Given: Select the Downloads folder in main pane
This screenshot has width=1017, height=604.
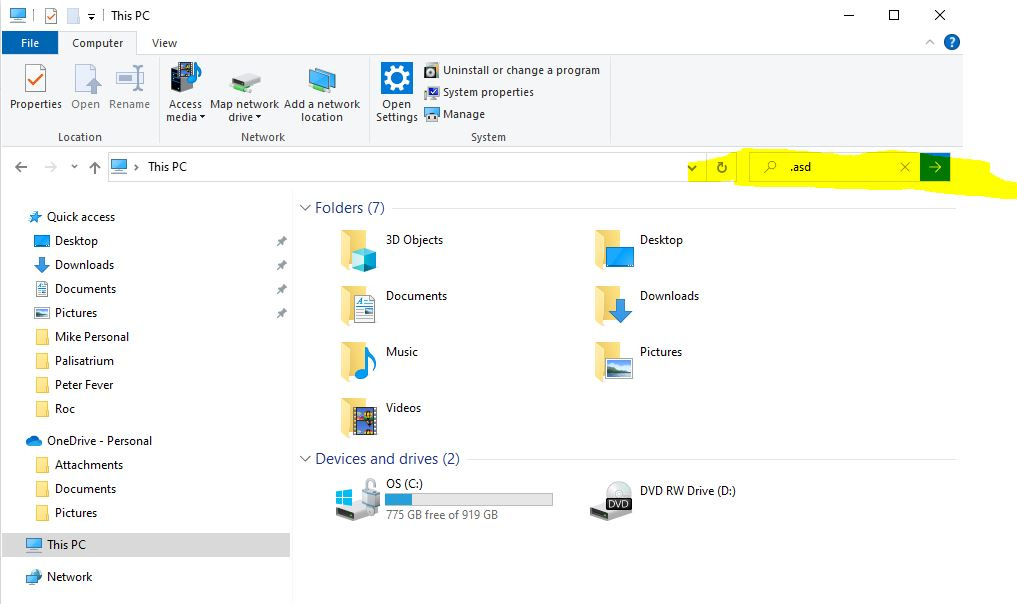Looking at the screenshot, I should tap(647, 306).
